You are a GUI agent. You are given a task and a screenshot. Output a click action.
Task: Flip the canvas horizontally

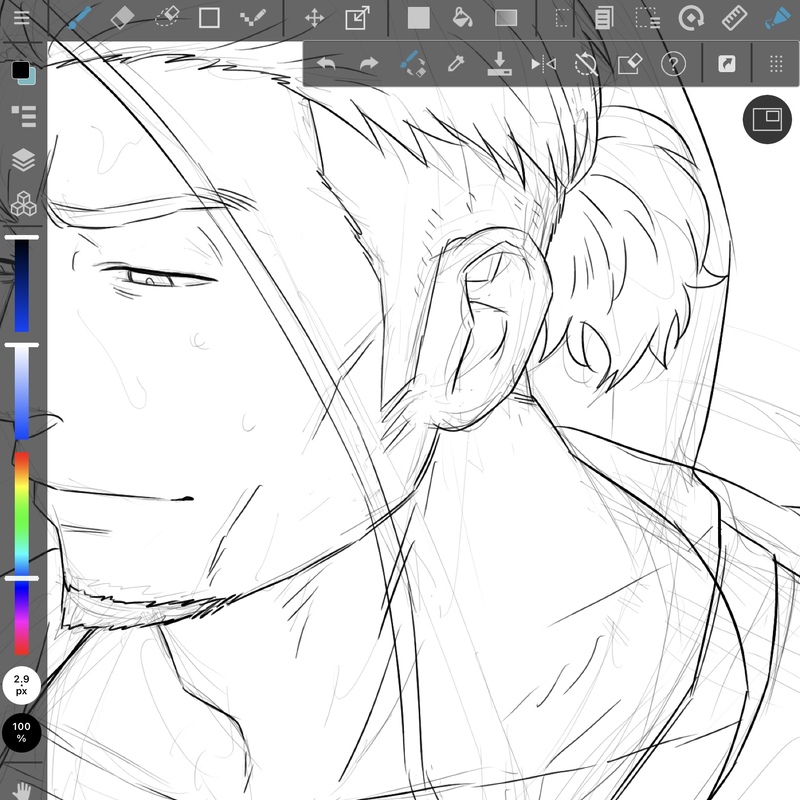click(x=543, y=64)
